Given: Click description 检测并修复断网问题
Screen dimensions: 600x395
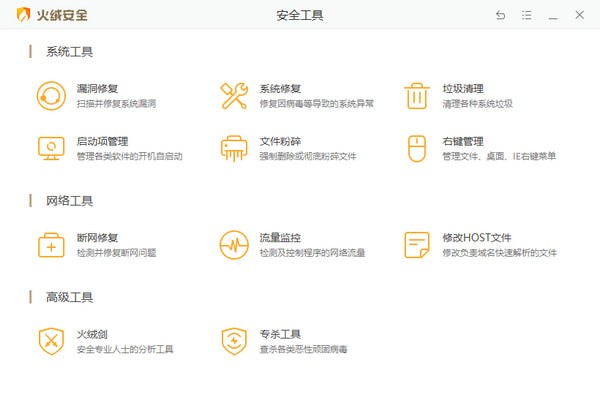Looking at the screenshot, I should click(116, 253).
